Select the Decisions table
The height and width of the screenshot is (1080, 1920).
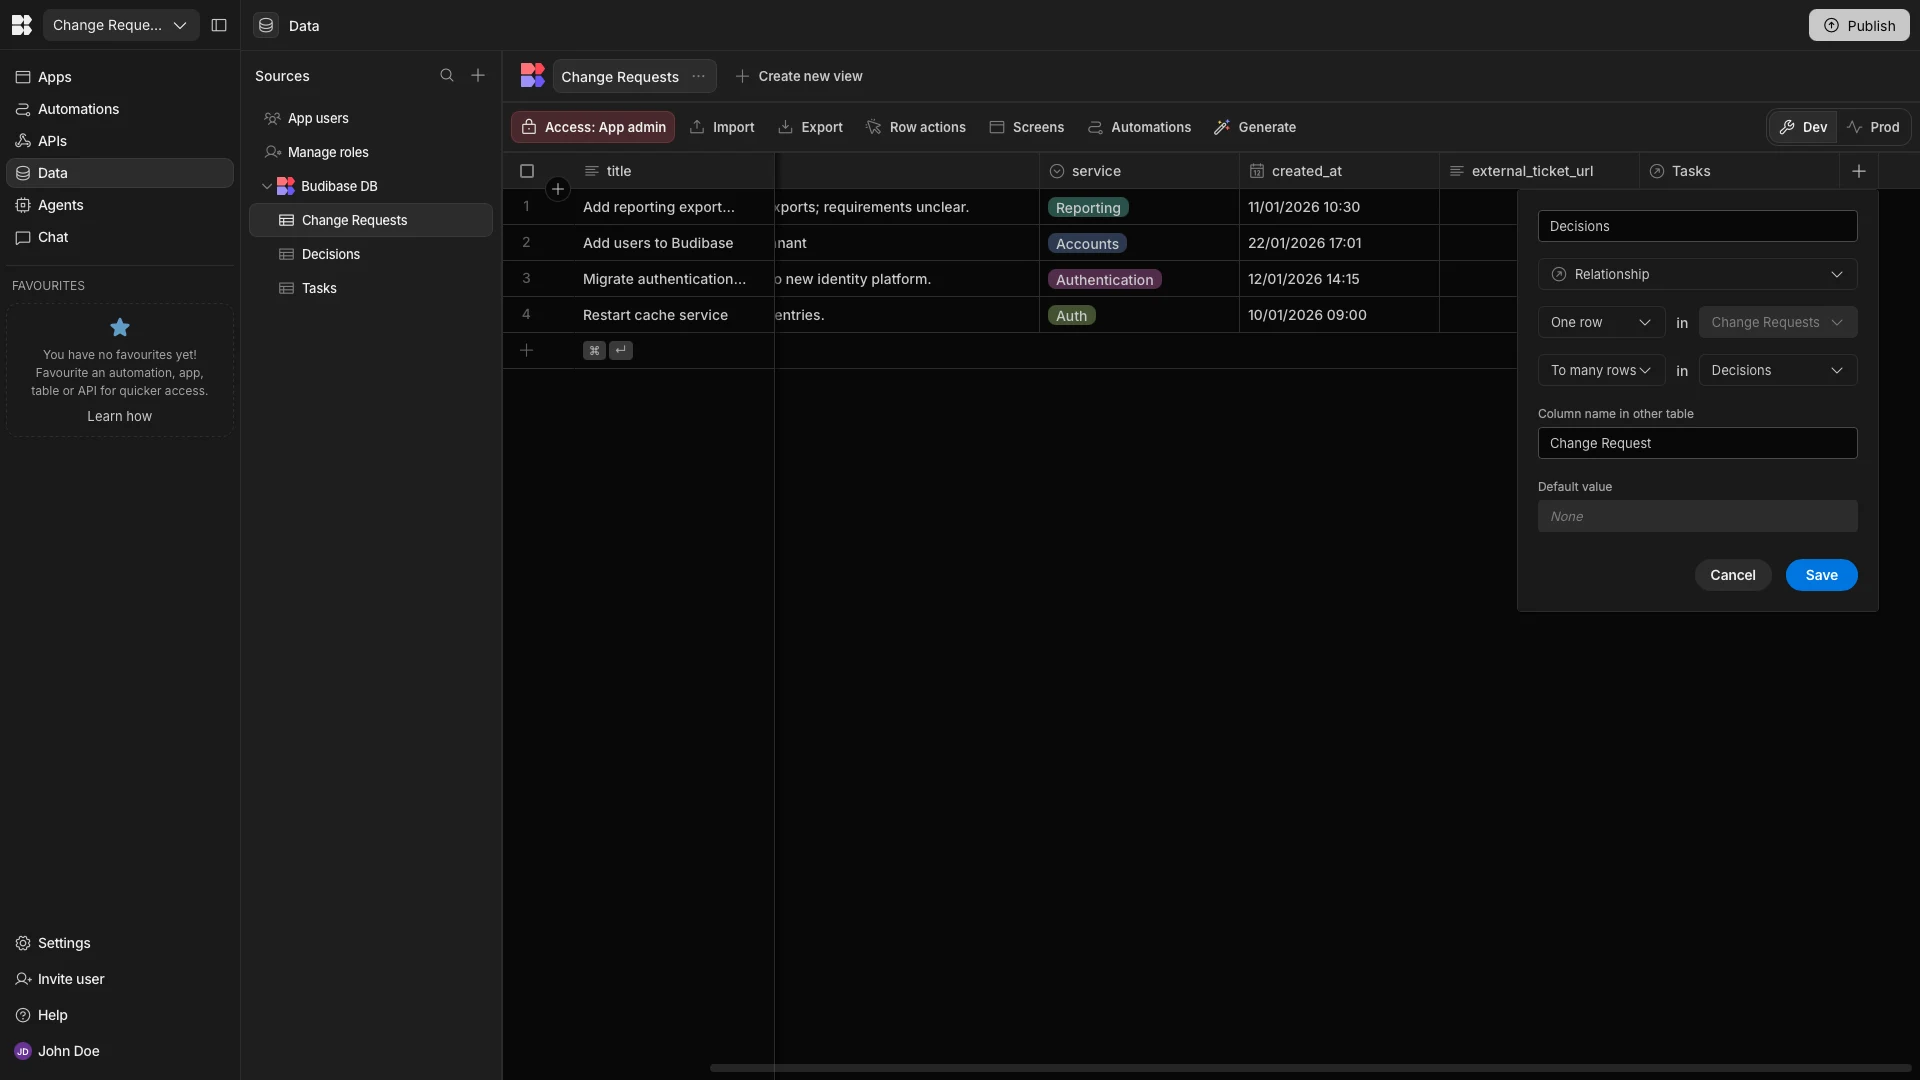[x=331, y=254]
